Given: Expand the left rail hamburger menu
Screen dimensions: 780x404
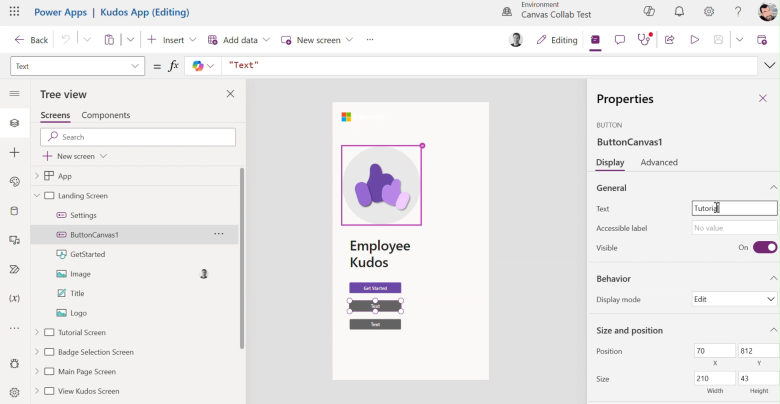Looking at the screenshot, I should tap(14, 94).
